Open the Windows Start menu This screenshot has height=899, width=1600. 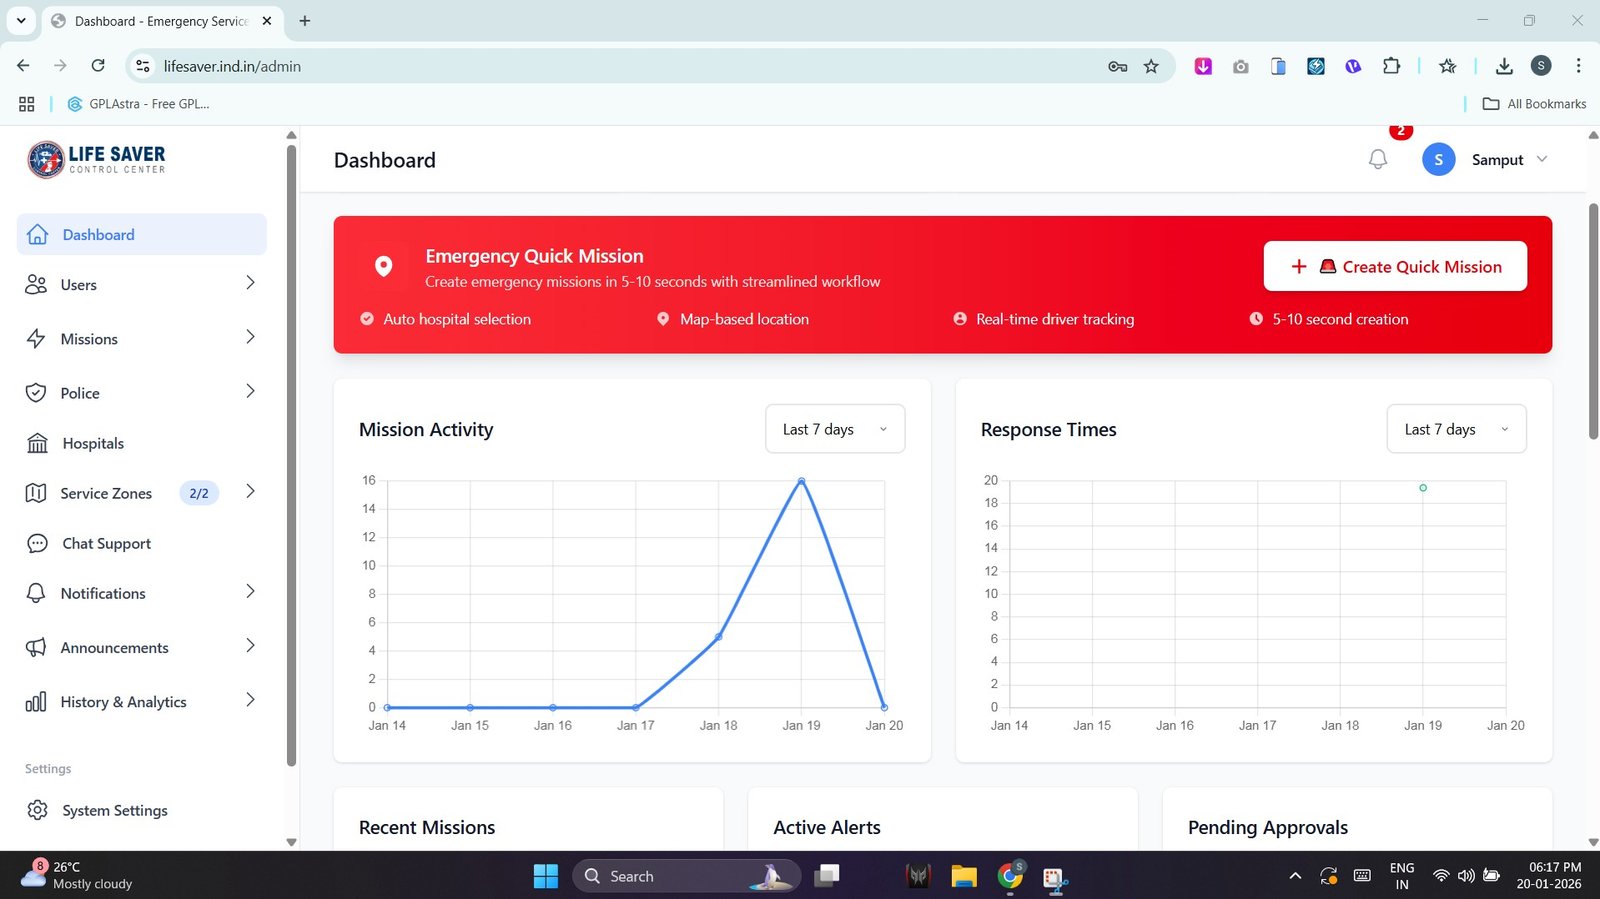click(546, 876)
